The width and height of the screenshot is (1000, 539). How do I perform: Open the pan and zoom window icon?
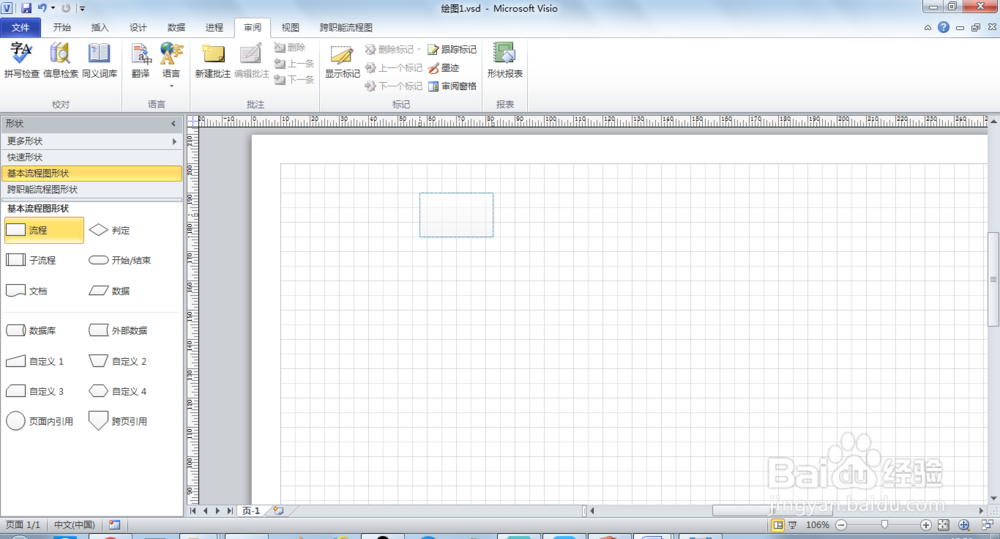964,525
